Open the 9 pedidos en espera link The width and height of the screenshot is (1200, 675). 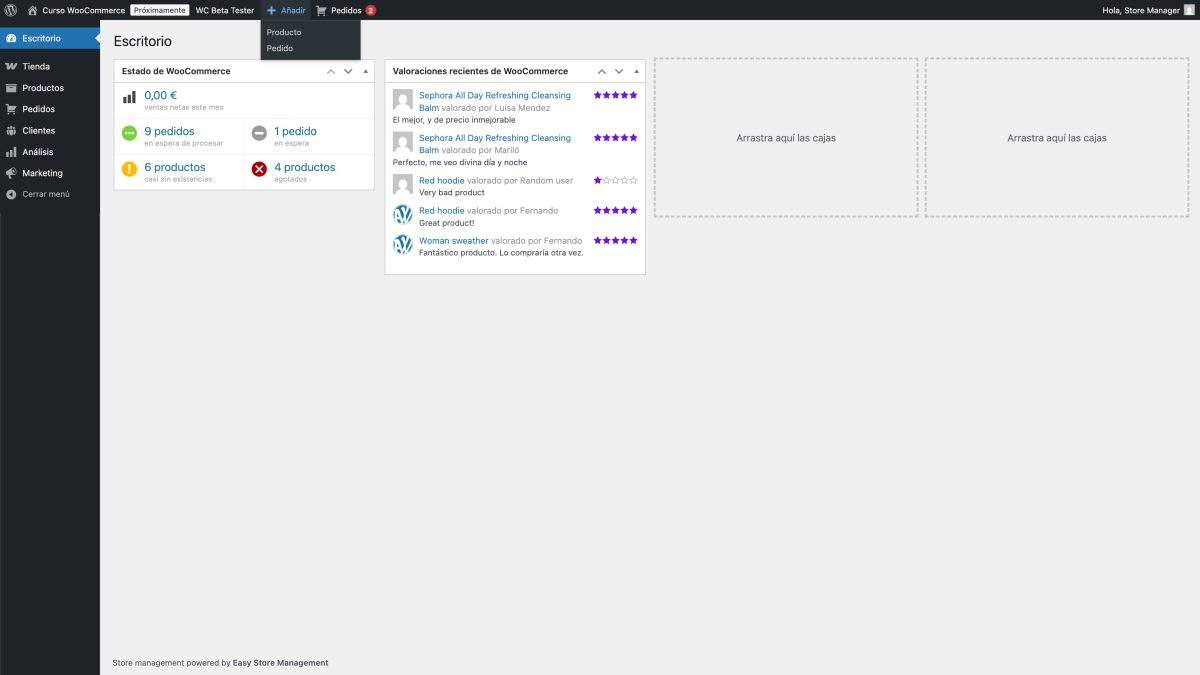pyautogui.click(x=169, y=131)
